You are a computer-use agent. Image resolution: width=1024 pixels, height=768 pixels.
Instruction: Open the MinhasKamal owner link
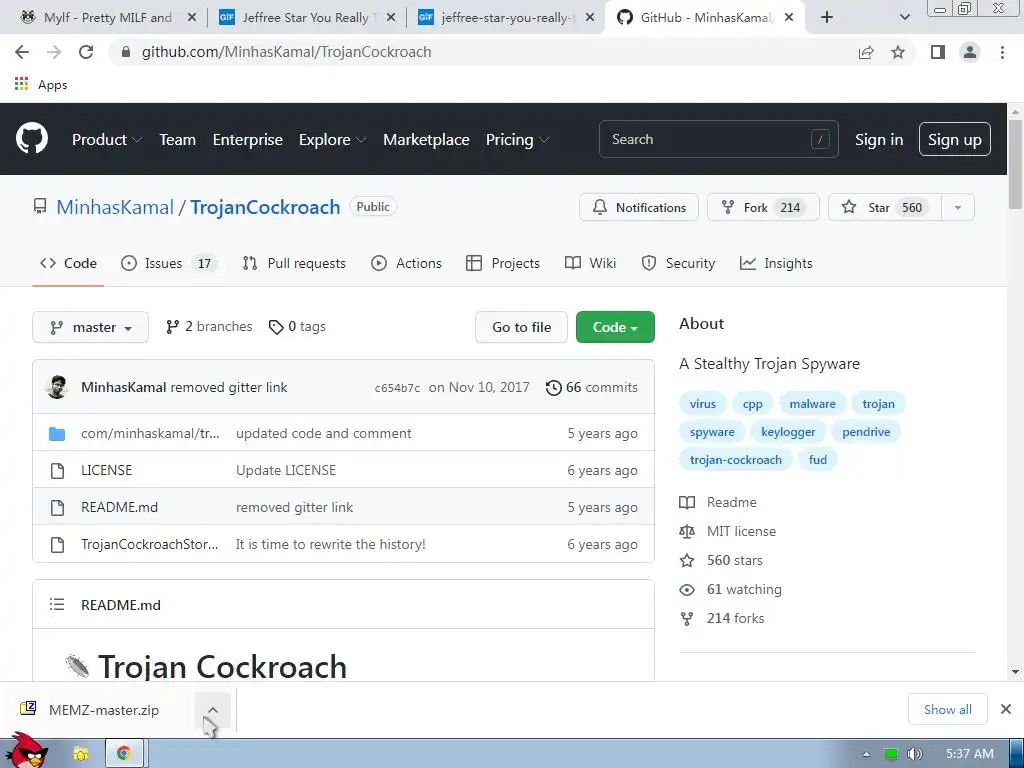click(x=115, y=207)
